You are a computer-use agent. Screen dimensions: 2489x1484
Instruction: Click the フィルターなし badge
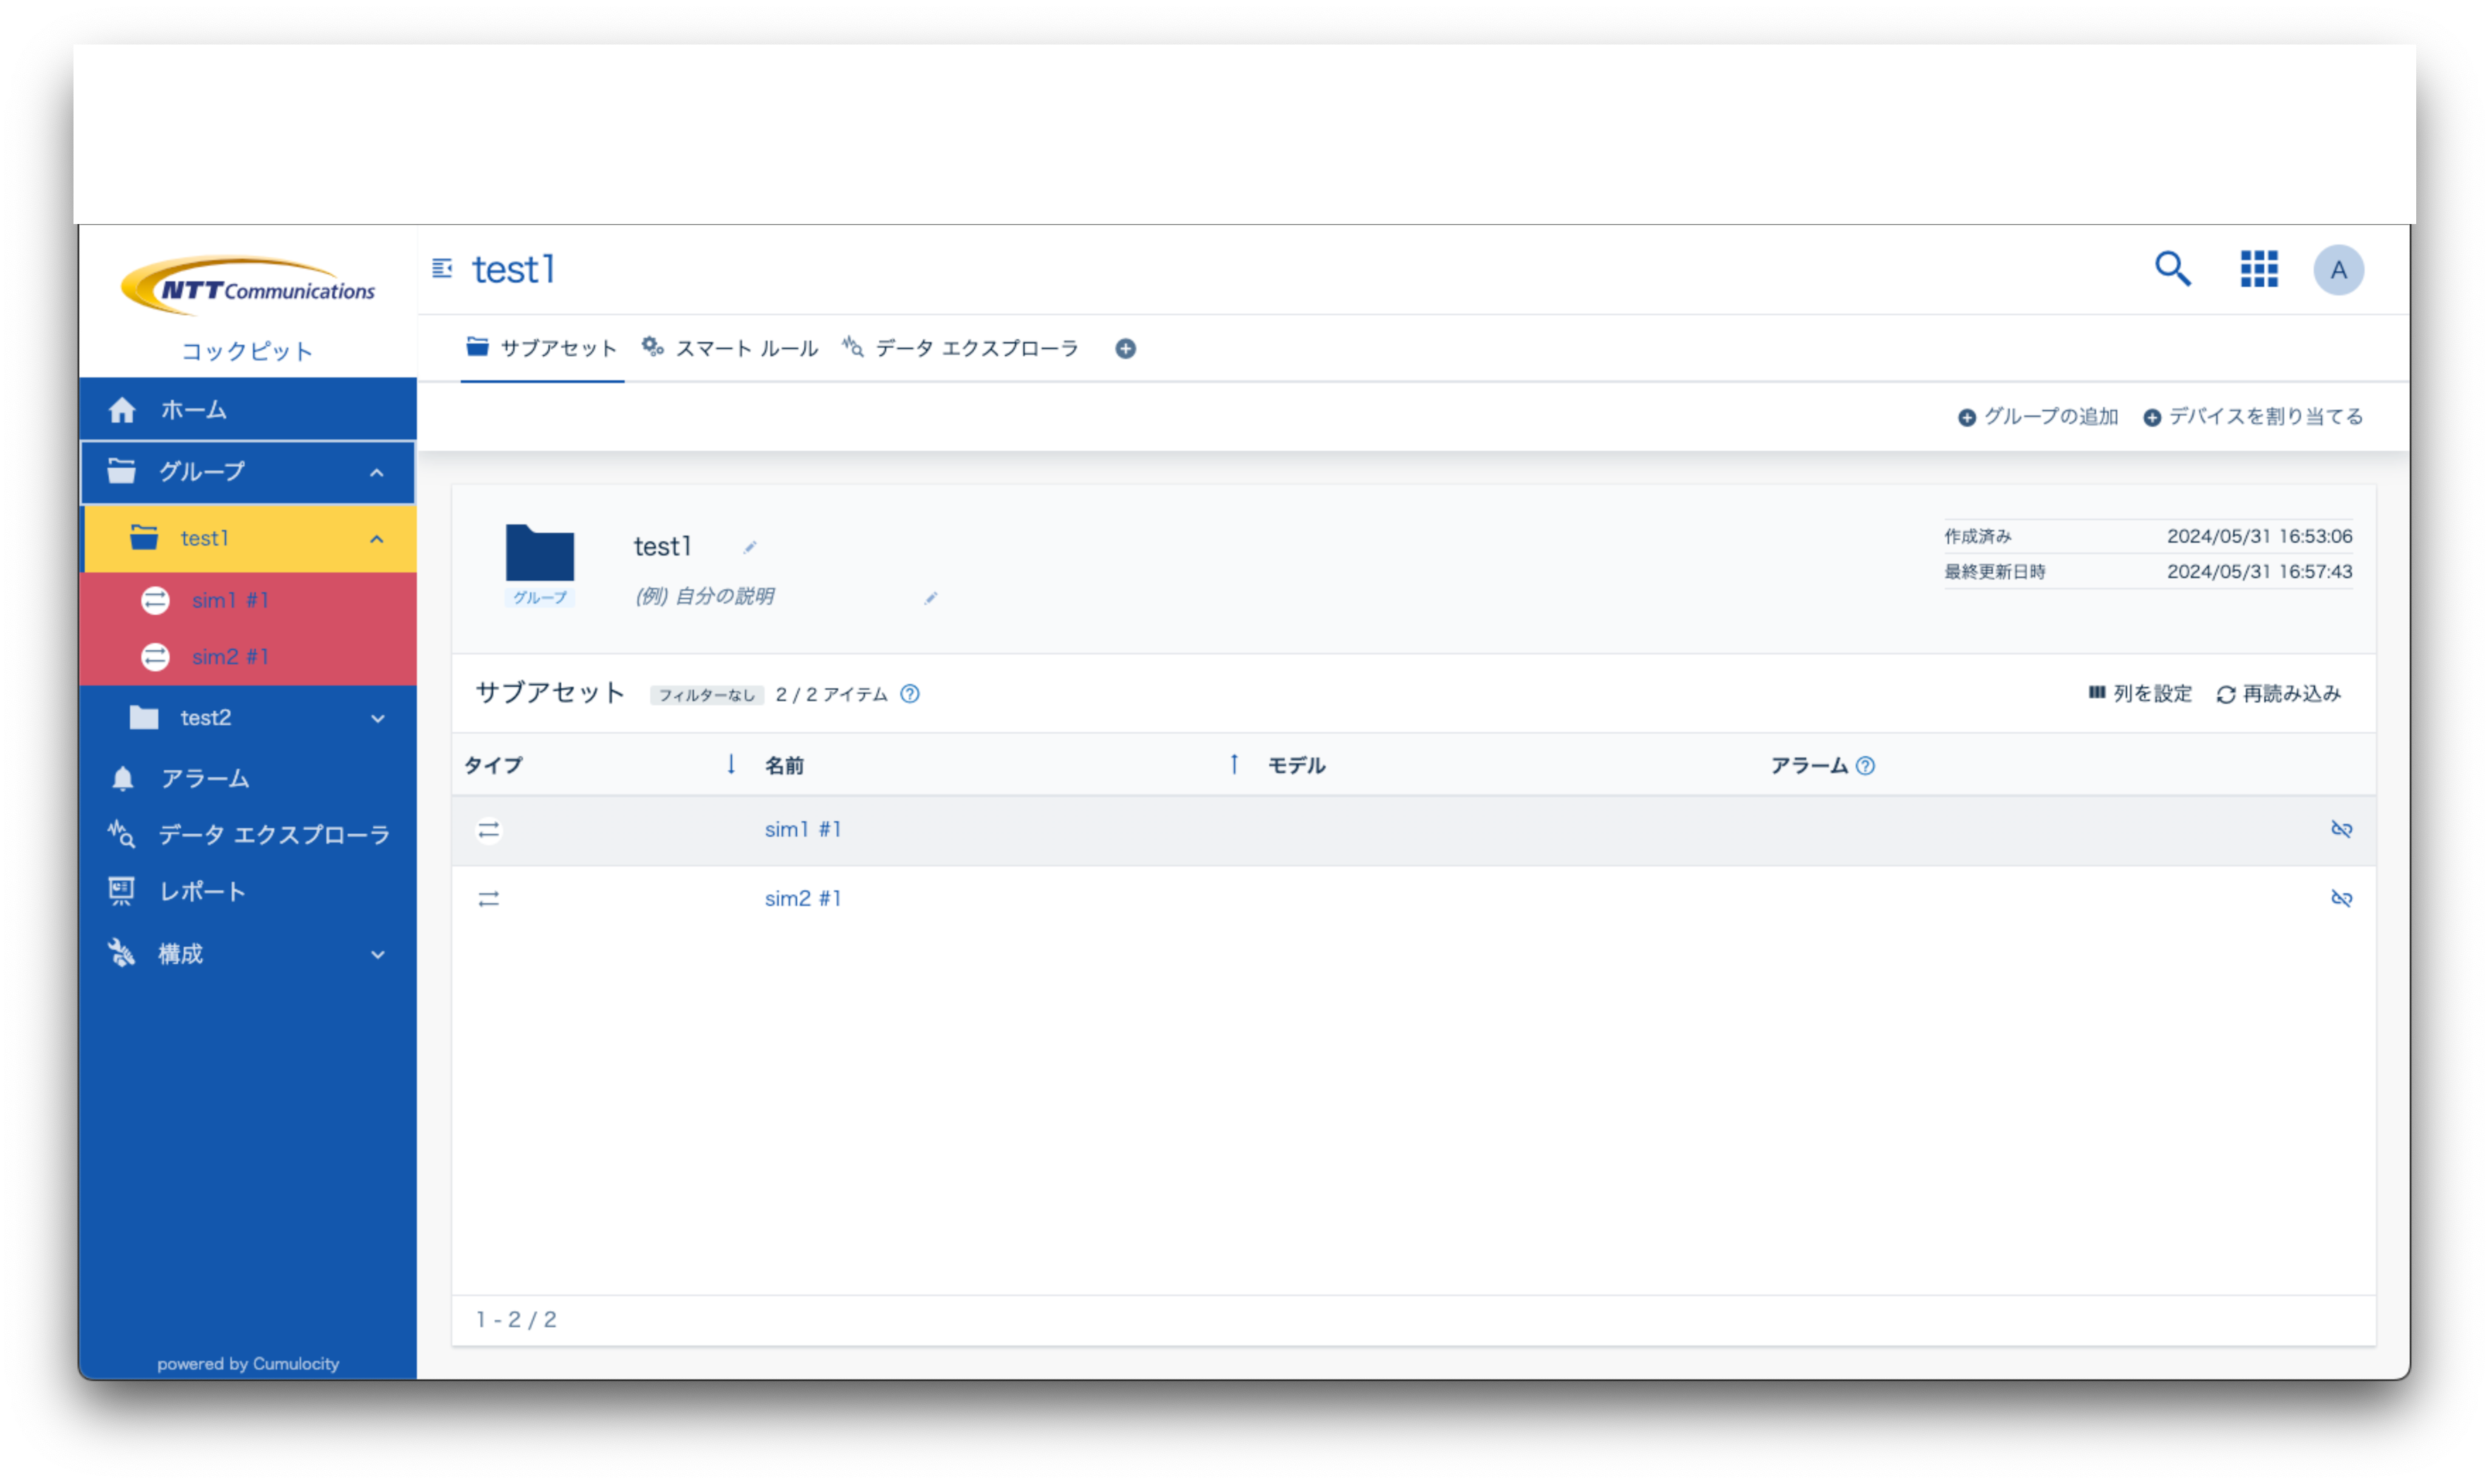pyautogui.click(x=707, y=695)
